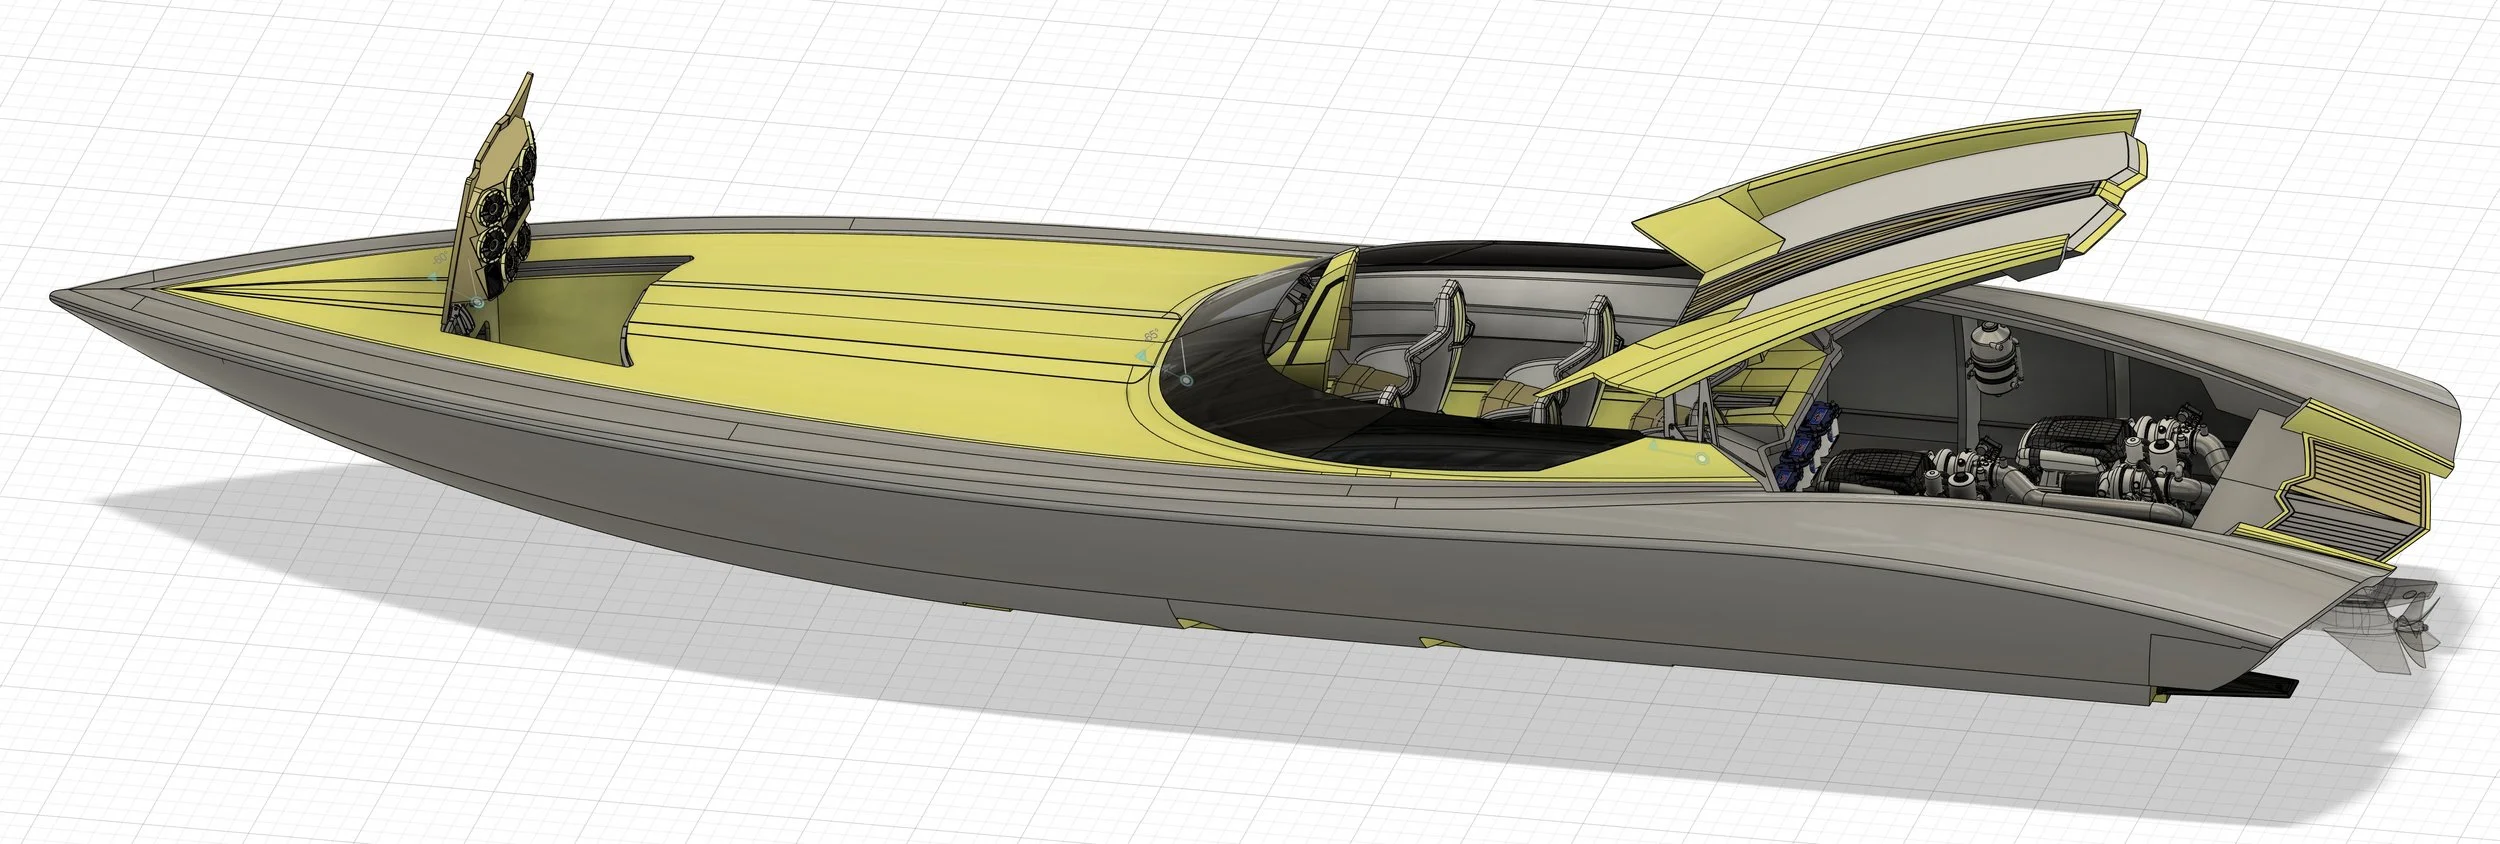The height and width of the screenshot is (844, 2500).
Task: Click the 80° joint angle label near bow hatch
Action: click(x=441, y=259)
